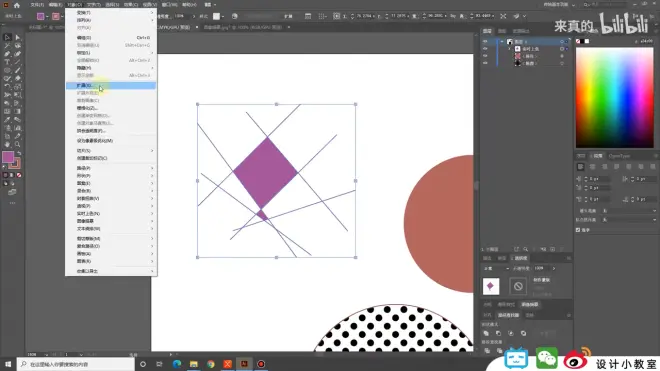Set paint mode to Color below swatches

tap(5, 175)
